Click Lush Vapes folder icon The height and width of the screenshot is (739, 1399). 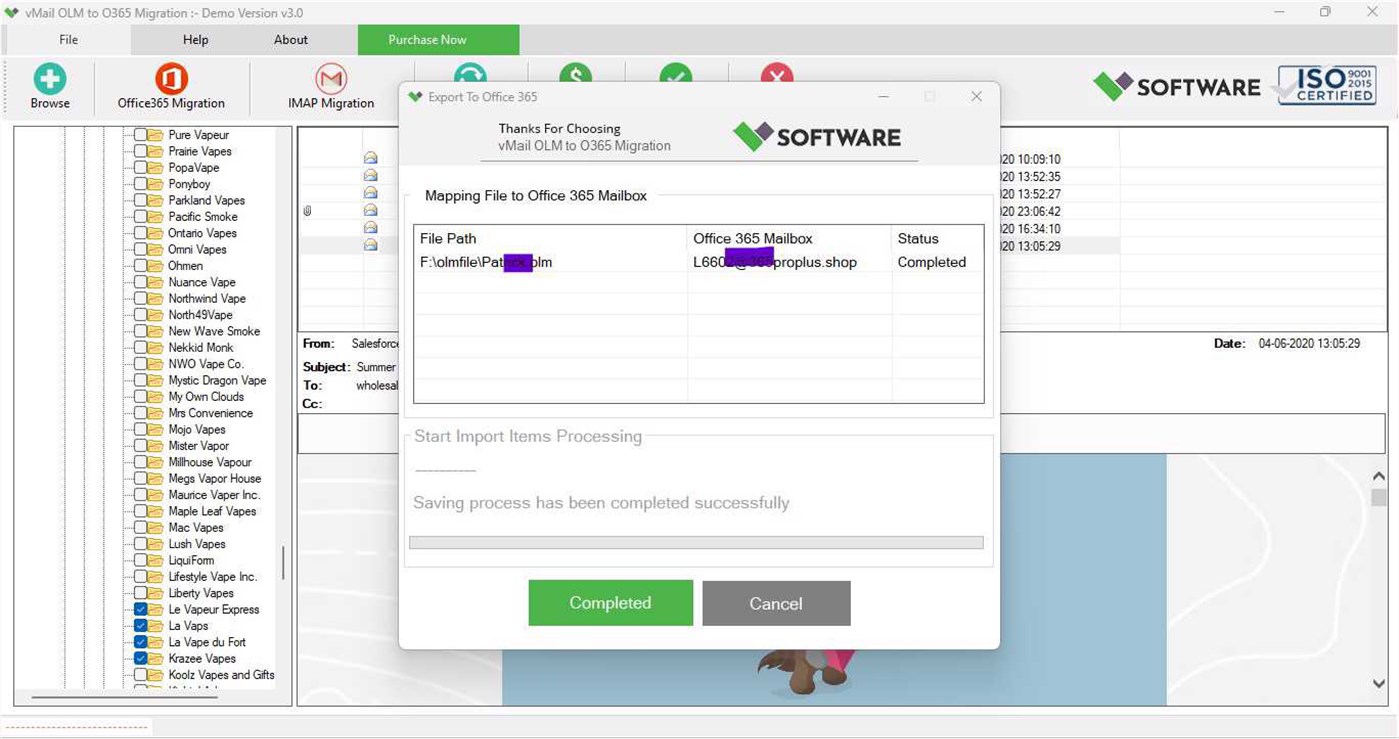coord(156,544)
